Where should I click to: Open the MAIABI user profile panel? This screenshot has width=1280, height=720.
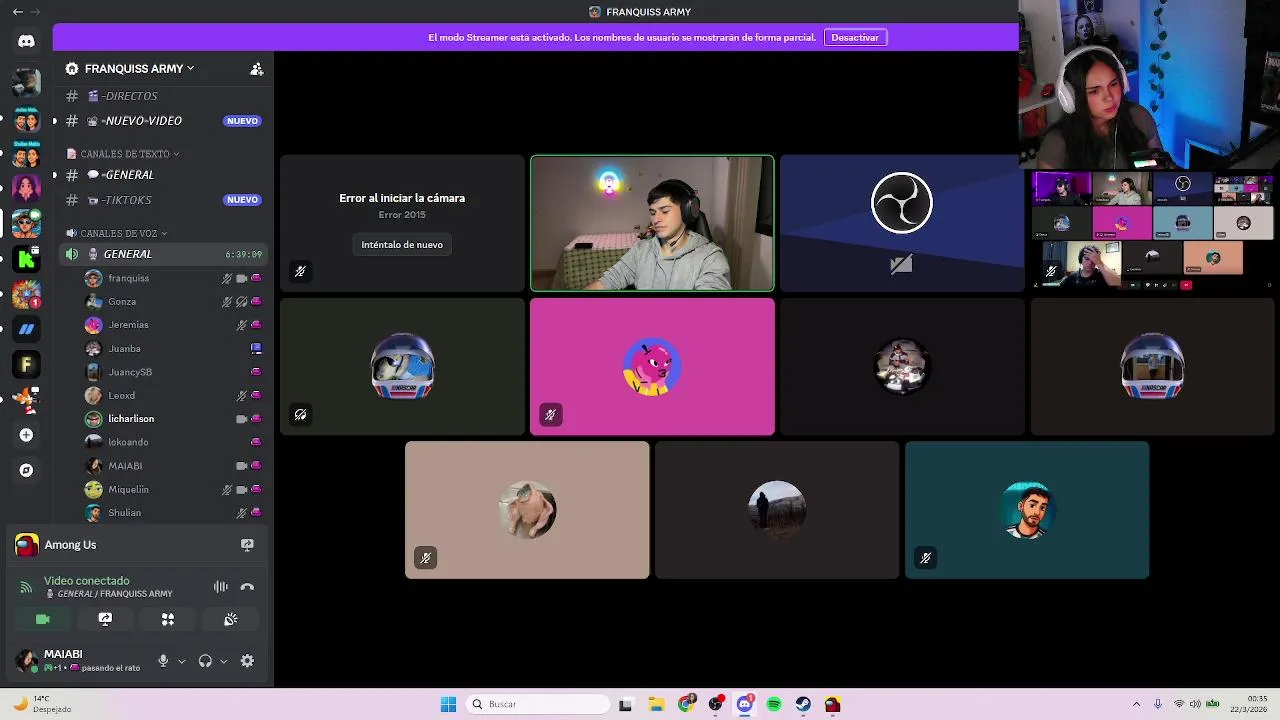click(x=80, y=660)
